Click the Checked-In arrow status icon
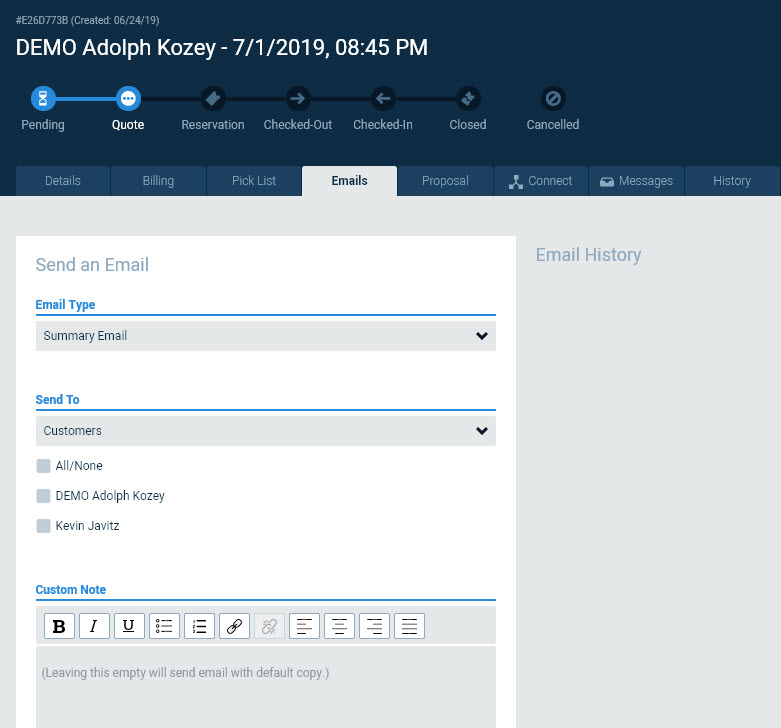Viewport: 781px width, 728px height. point(383,99)
